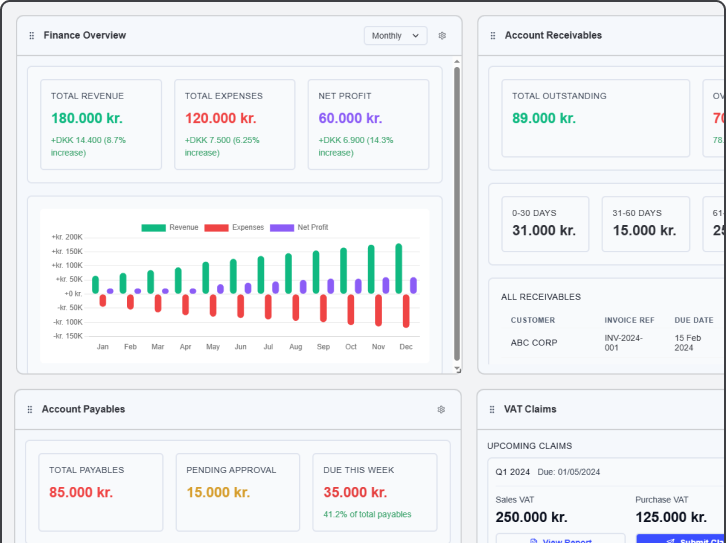Click VAT Claims drag handle

coord(493,409)
